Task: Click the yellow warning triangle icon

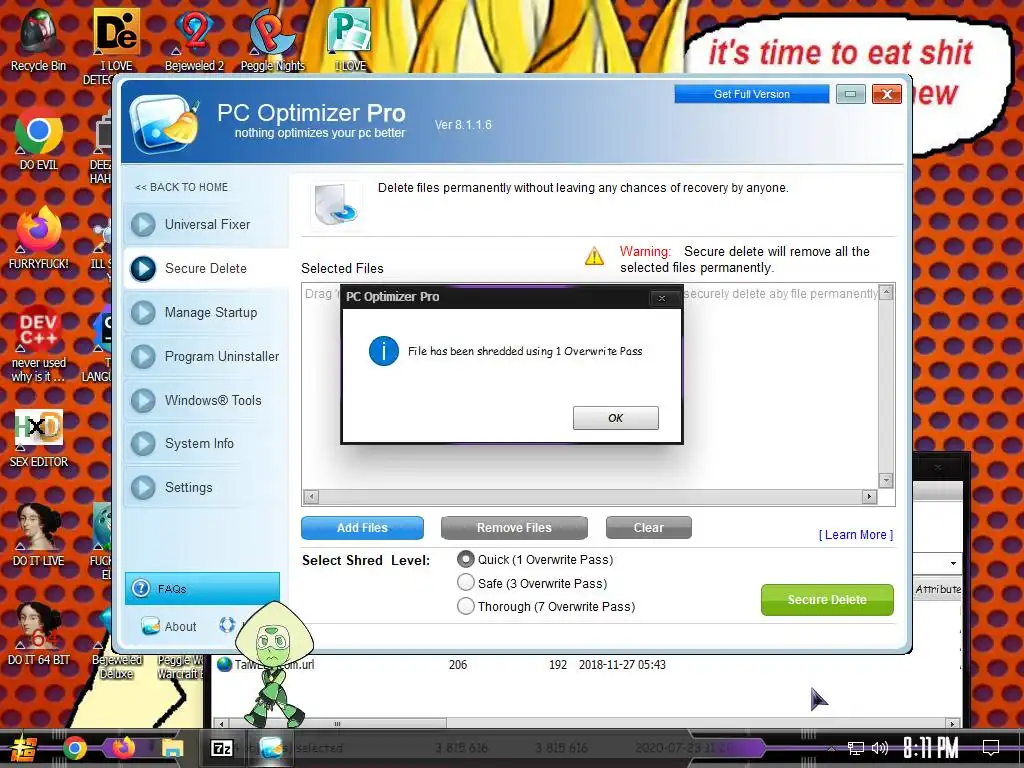Action: tap(594, 256)
